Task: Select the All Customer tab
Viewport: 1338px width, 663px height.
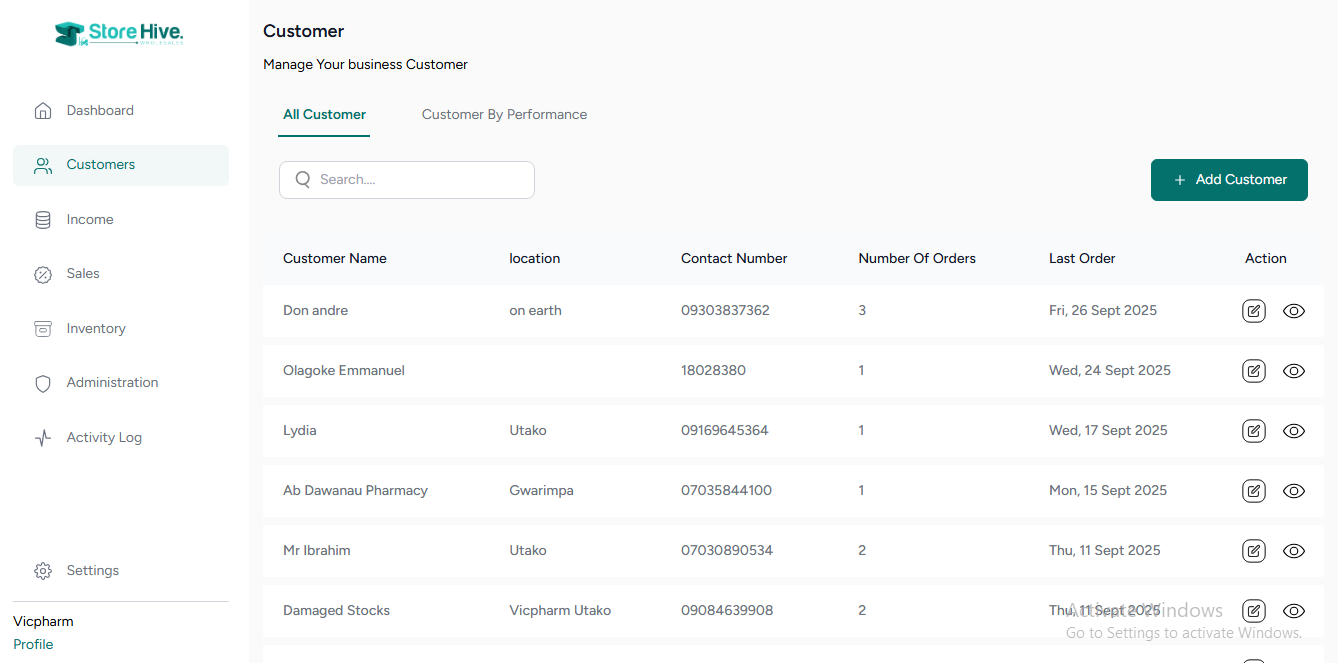Action: (x=324, y=115)
